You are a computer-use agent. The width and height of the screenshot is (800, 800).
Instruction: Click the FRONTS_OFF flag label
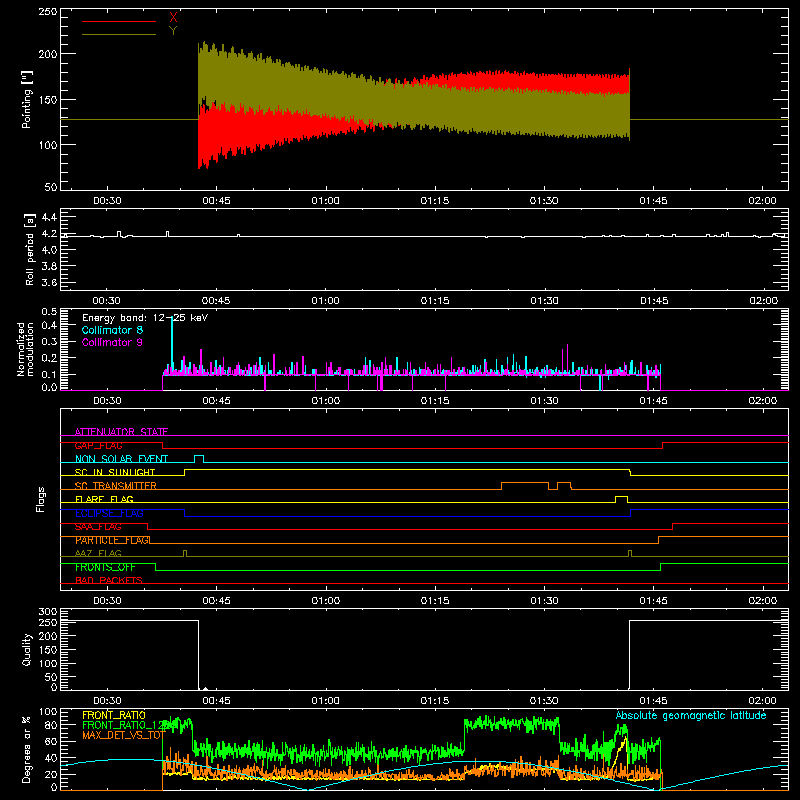point(105,567)
